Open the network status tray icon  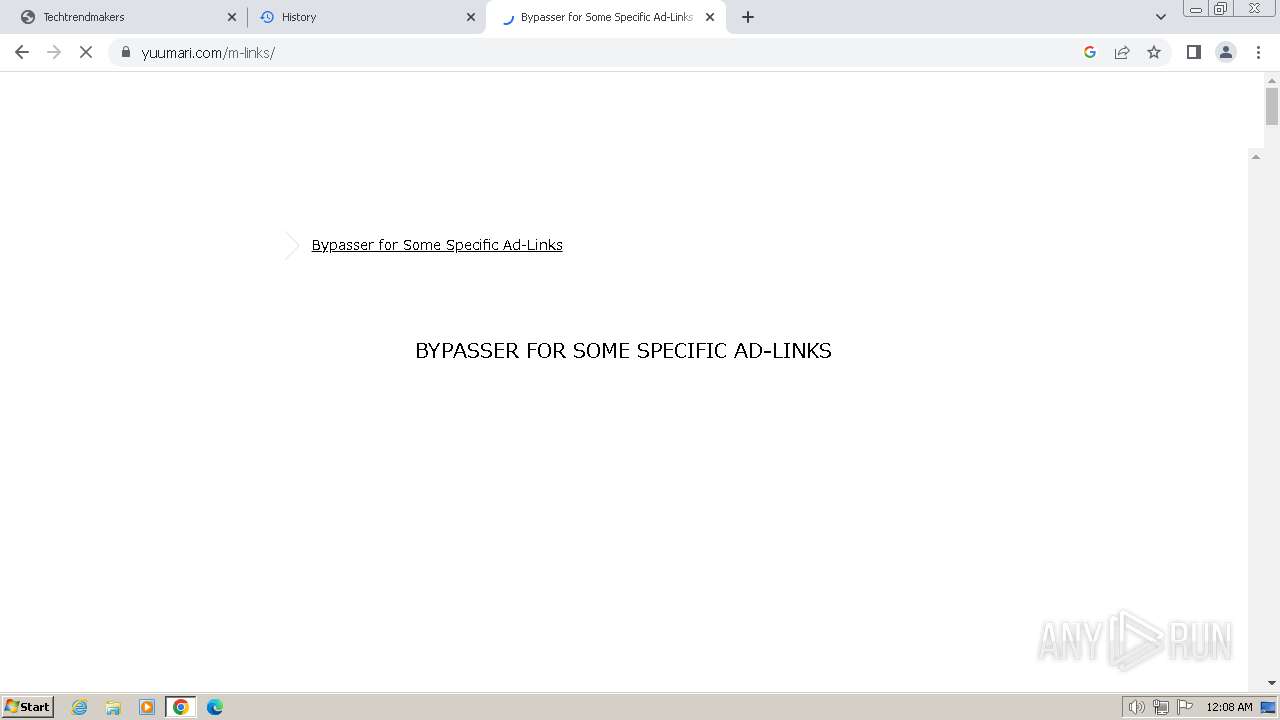pyautogui.click(x=1161, y=707)
